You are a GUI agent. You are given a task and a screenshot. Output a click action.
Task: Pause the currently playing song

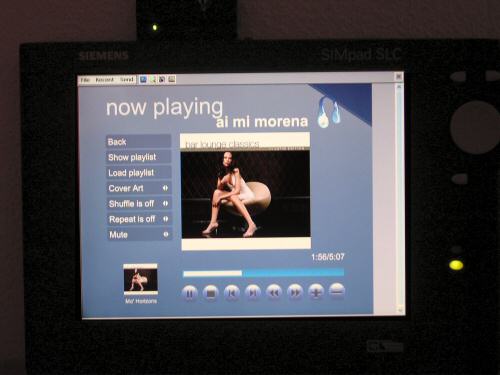point(190,293)
